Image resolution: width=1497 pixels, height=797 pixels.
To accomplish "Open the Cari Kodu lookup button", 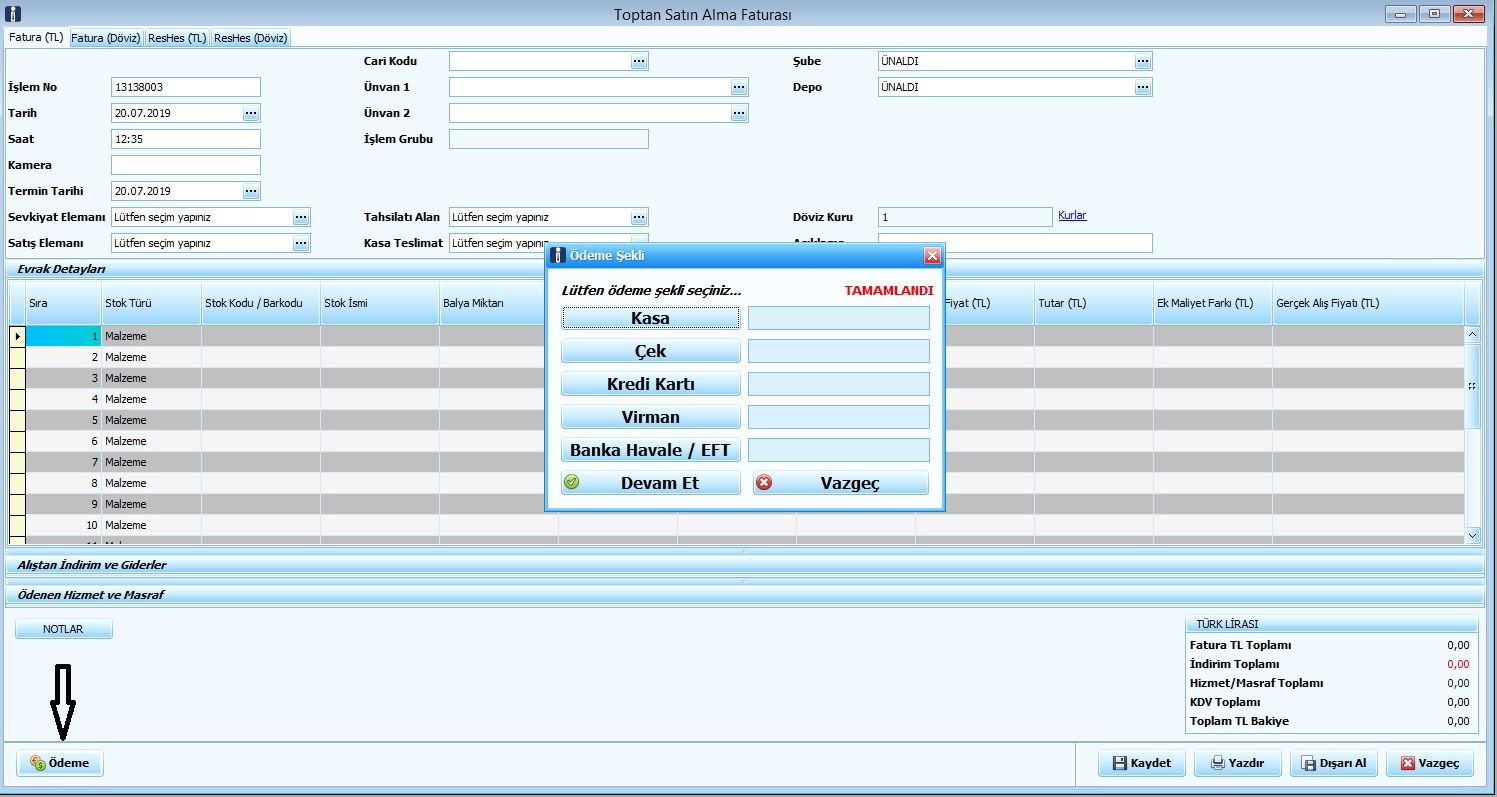I will (x=639, y=61).
